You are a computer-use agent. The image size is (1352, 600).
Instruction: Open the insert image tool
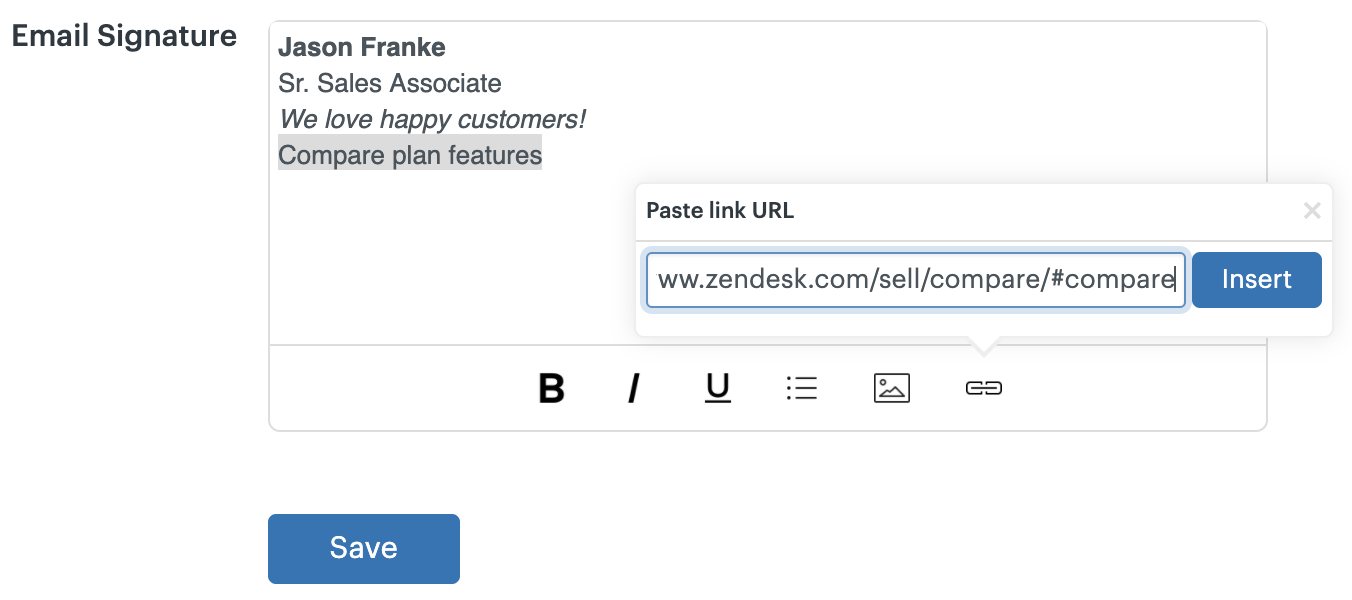point(890,388)
